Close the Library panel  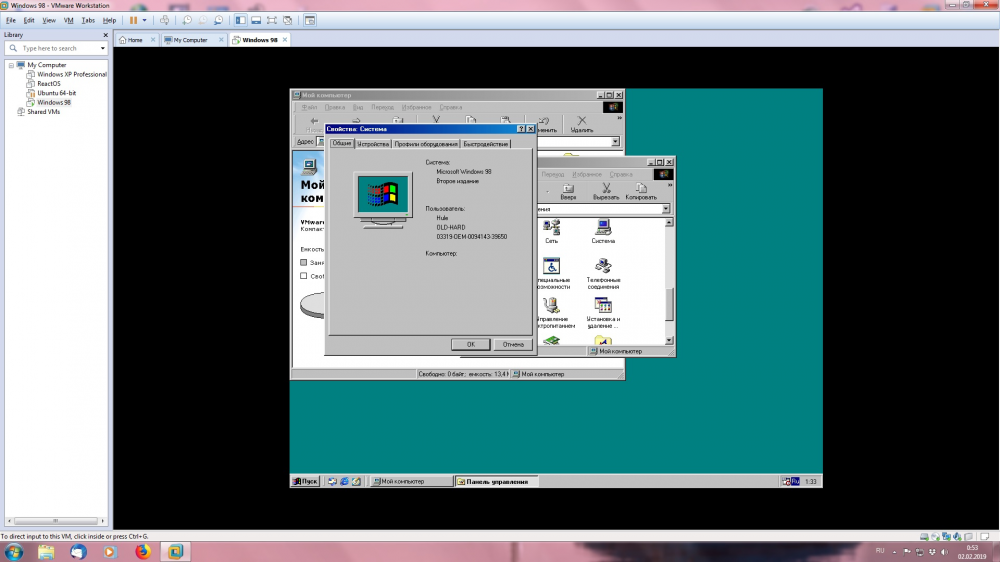click(x=105, y=35)
